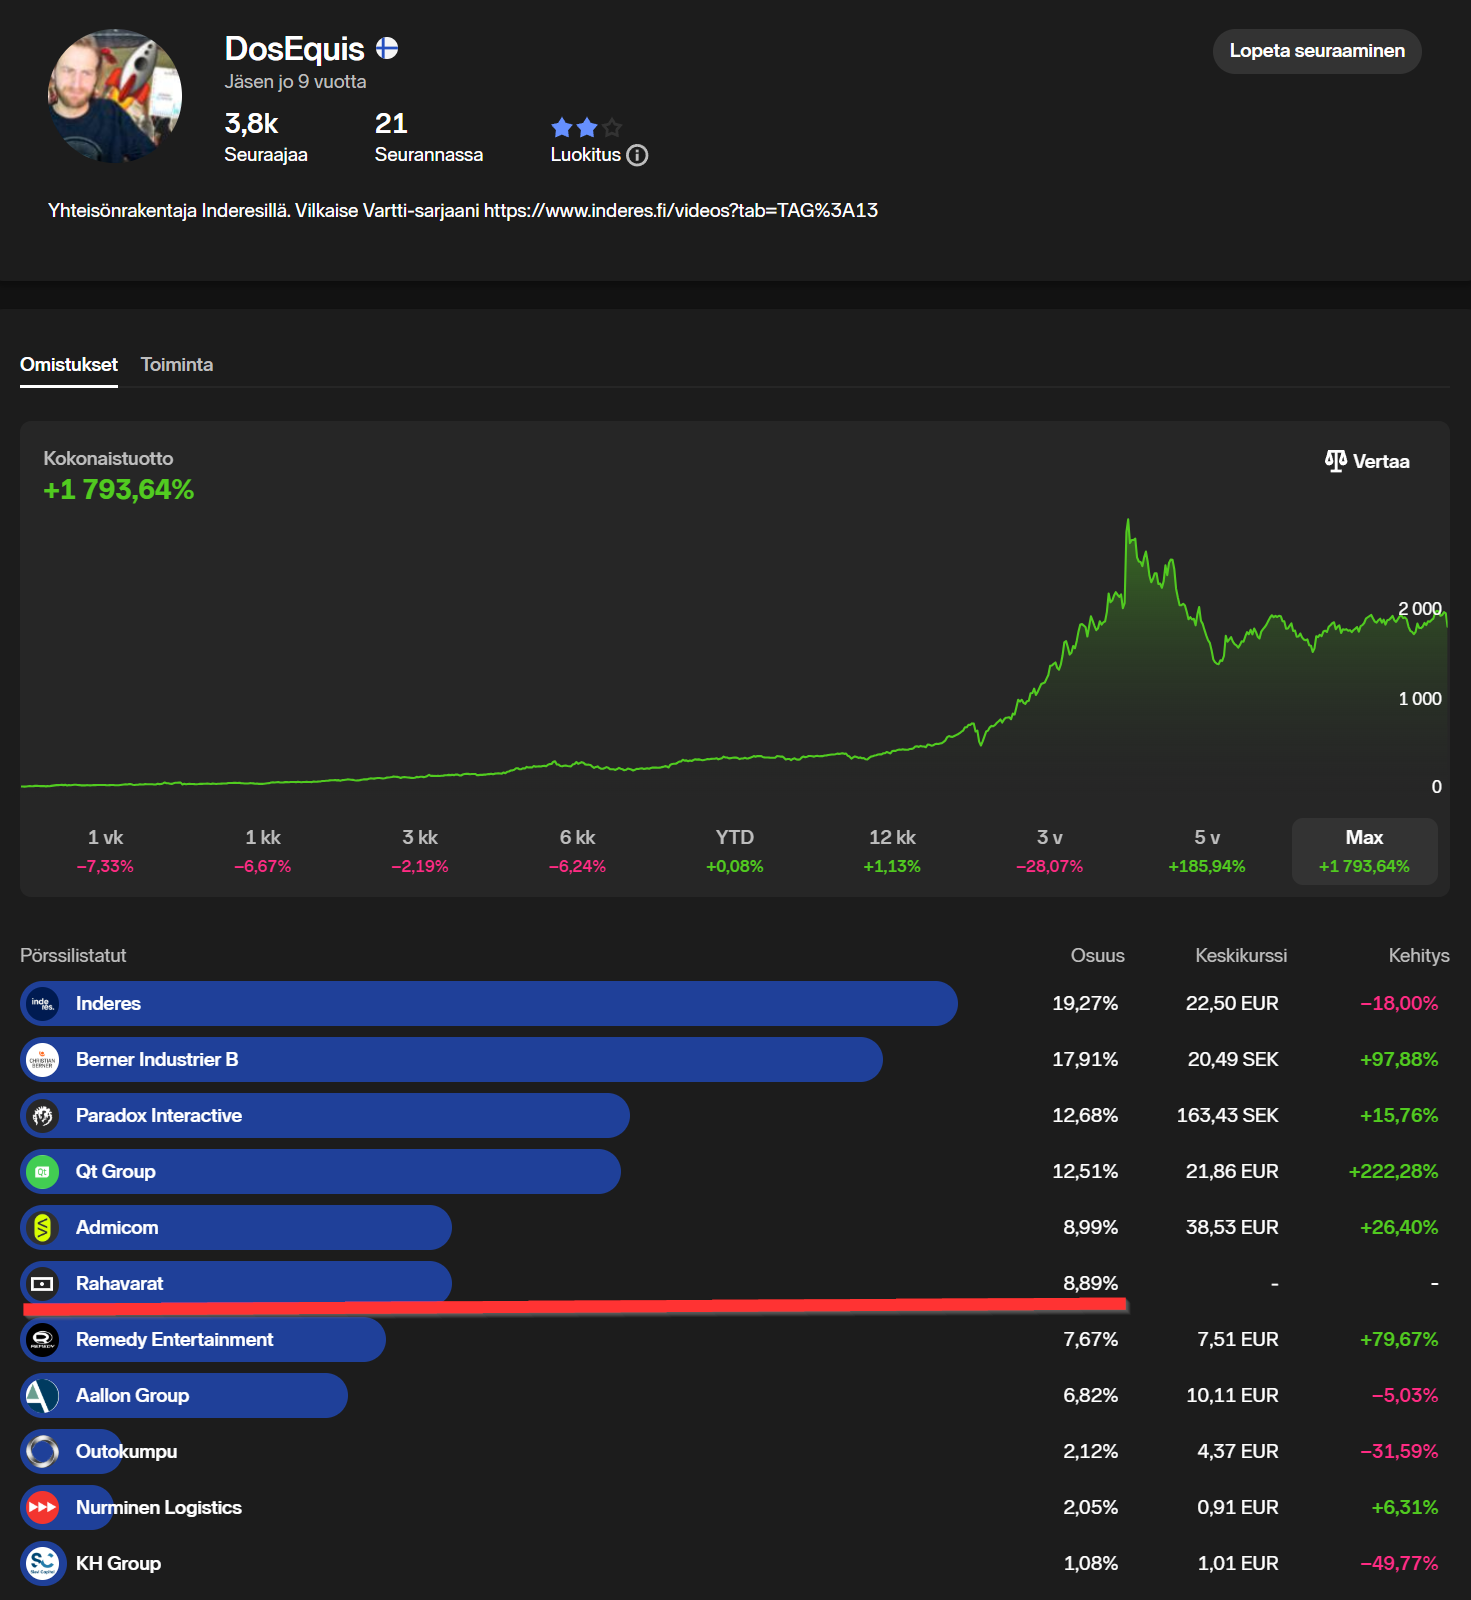Select the 5 v time range
1471x1600 pixels.
point(1206,850)
